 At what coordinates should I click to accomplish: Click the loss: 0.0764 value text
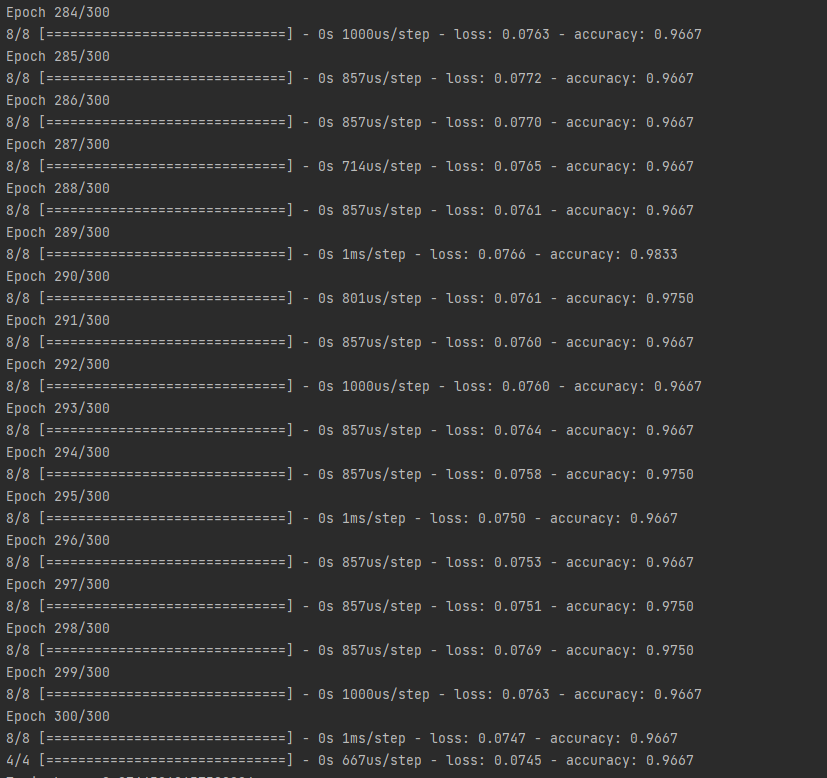[494, 430]
